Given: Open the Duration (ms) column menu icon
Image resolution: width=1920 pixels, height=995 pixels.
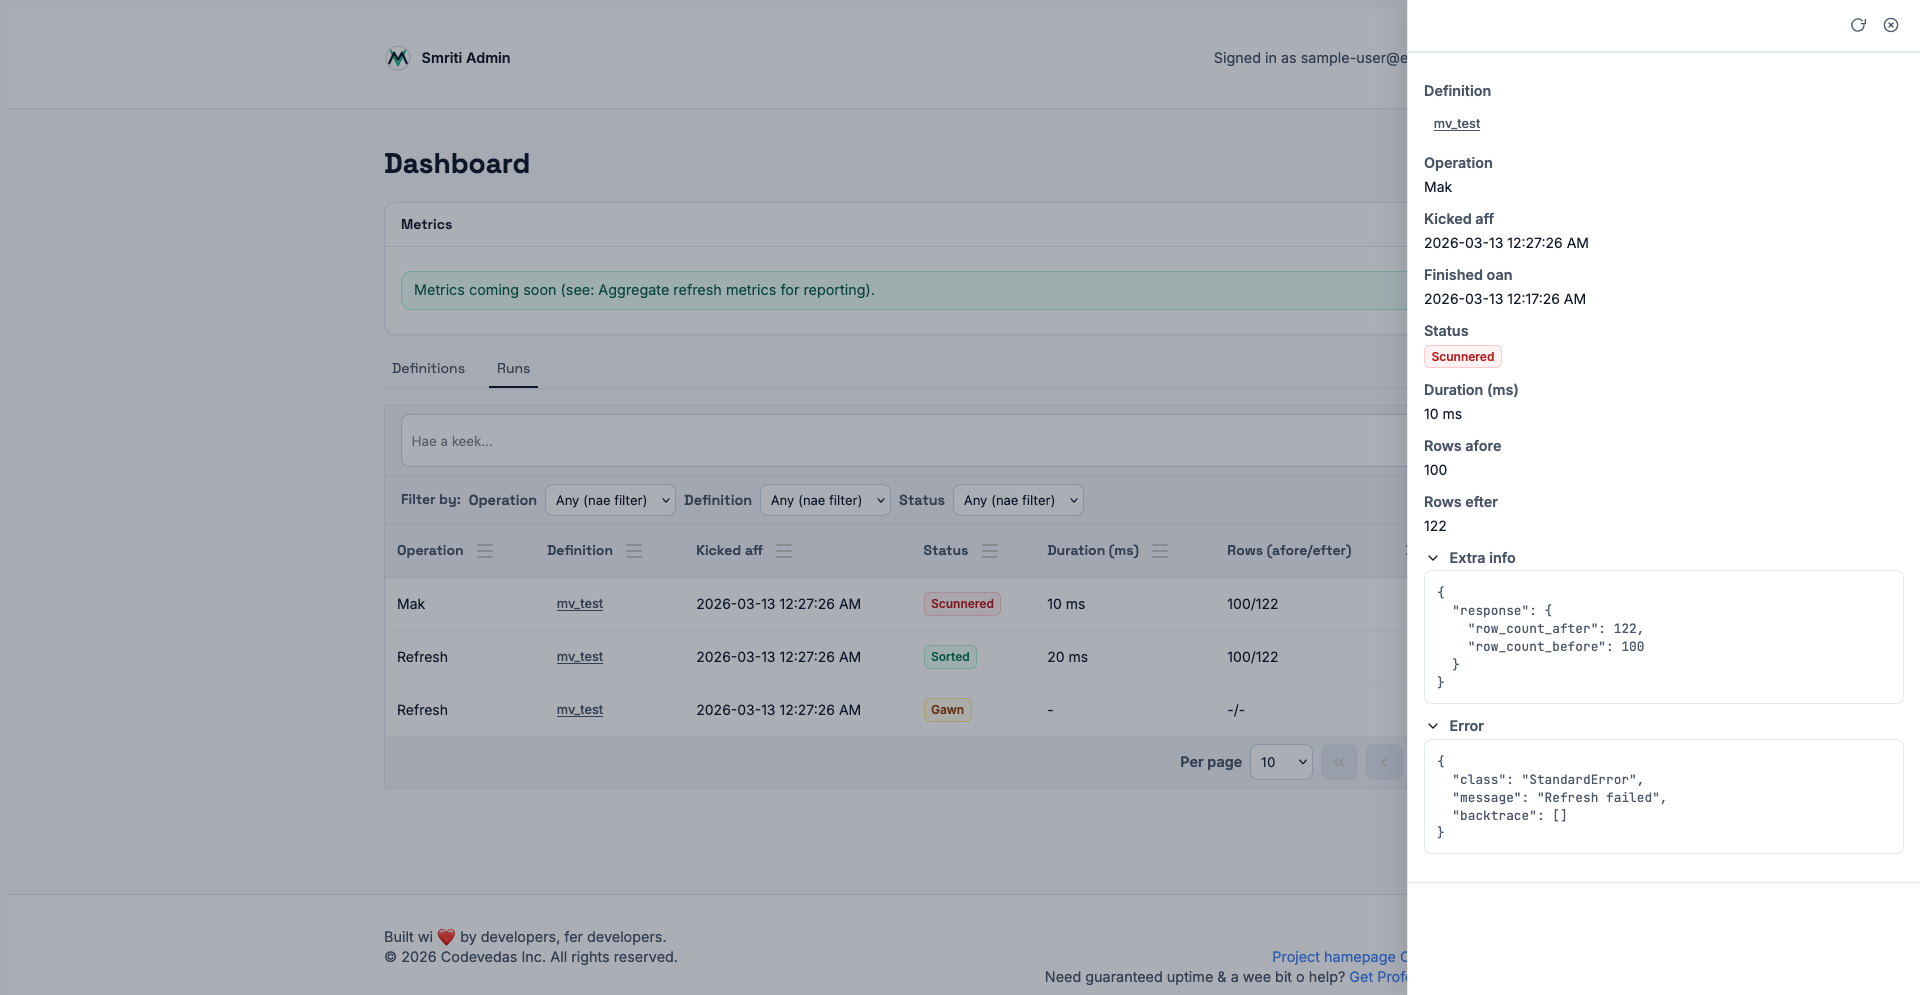Looking at the screenshot, I should click(x=1160, y=551).
